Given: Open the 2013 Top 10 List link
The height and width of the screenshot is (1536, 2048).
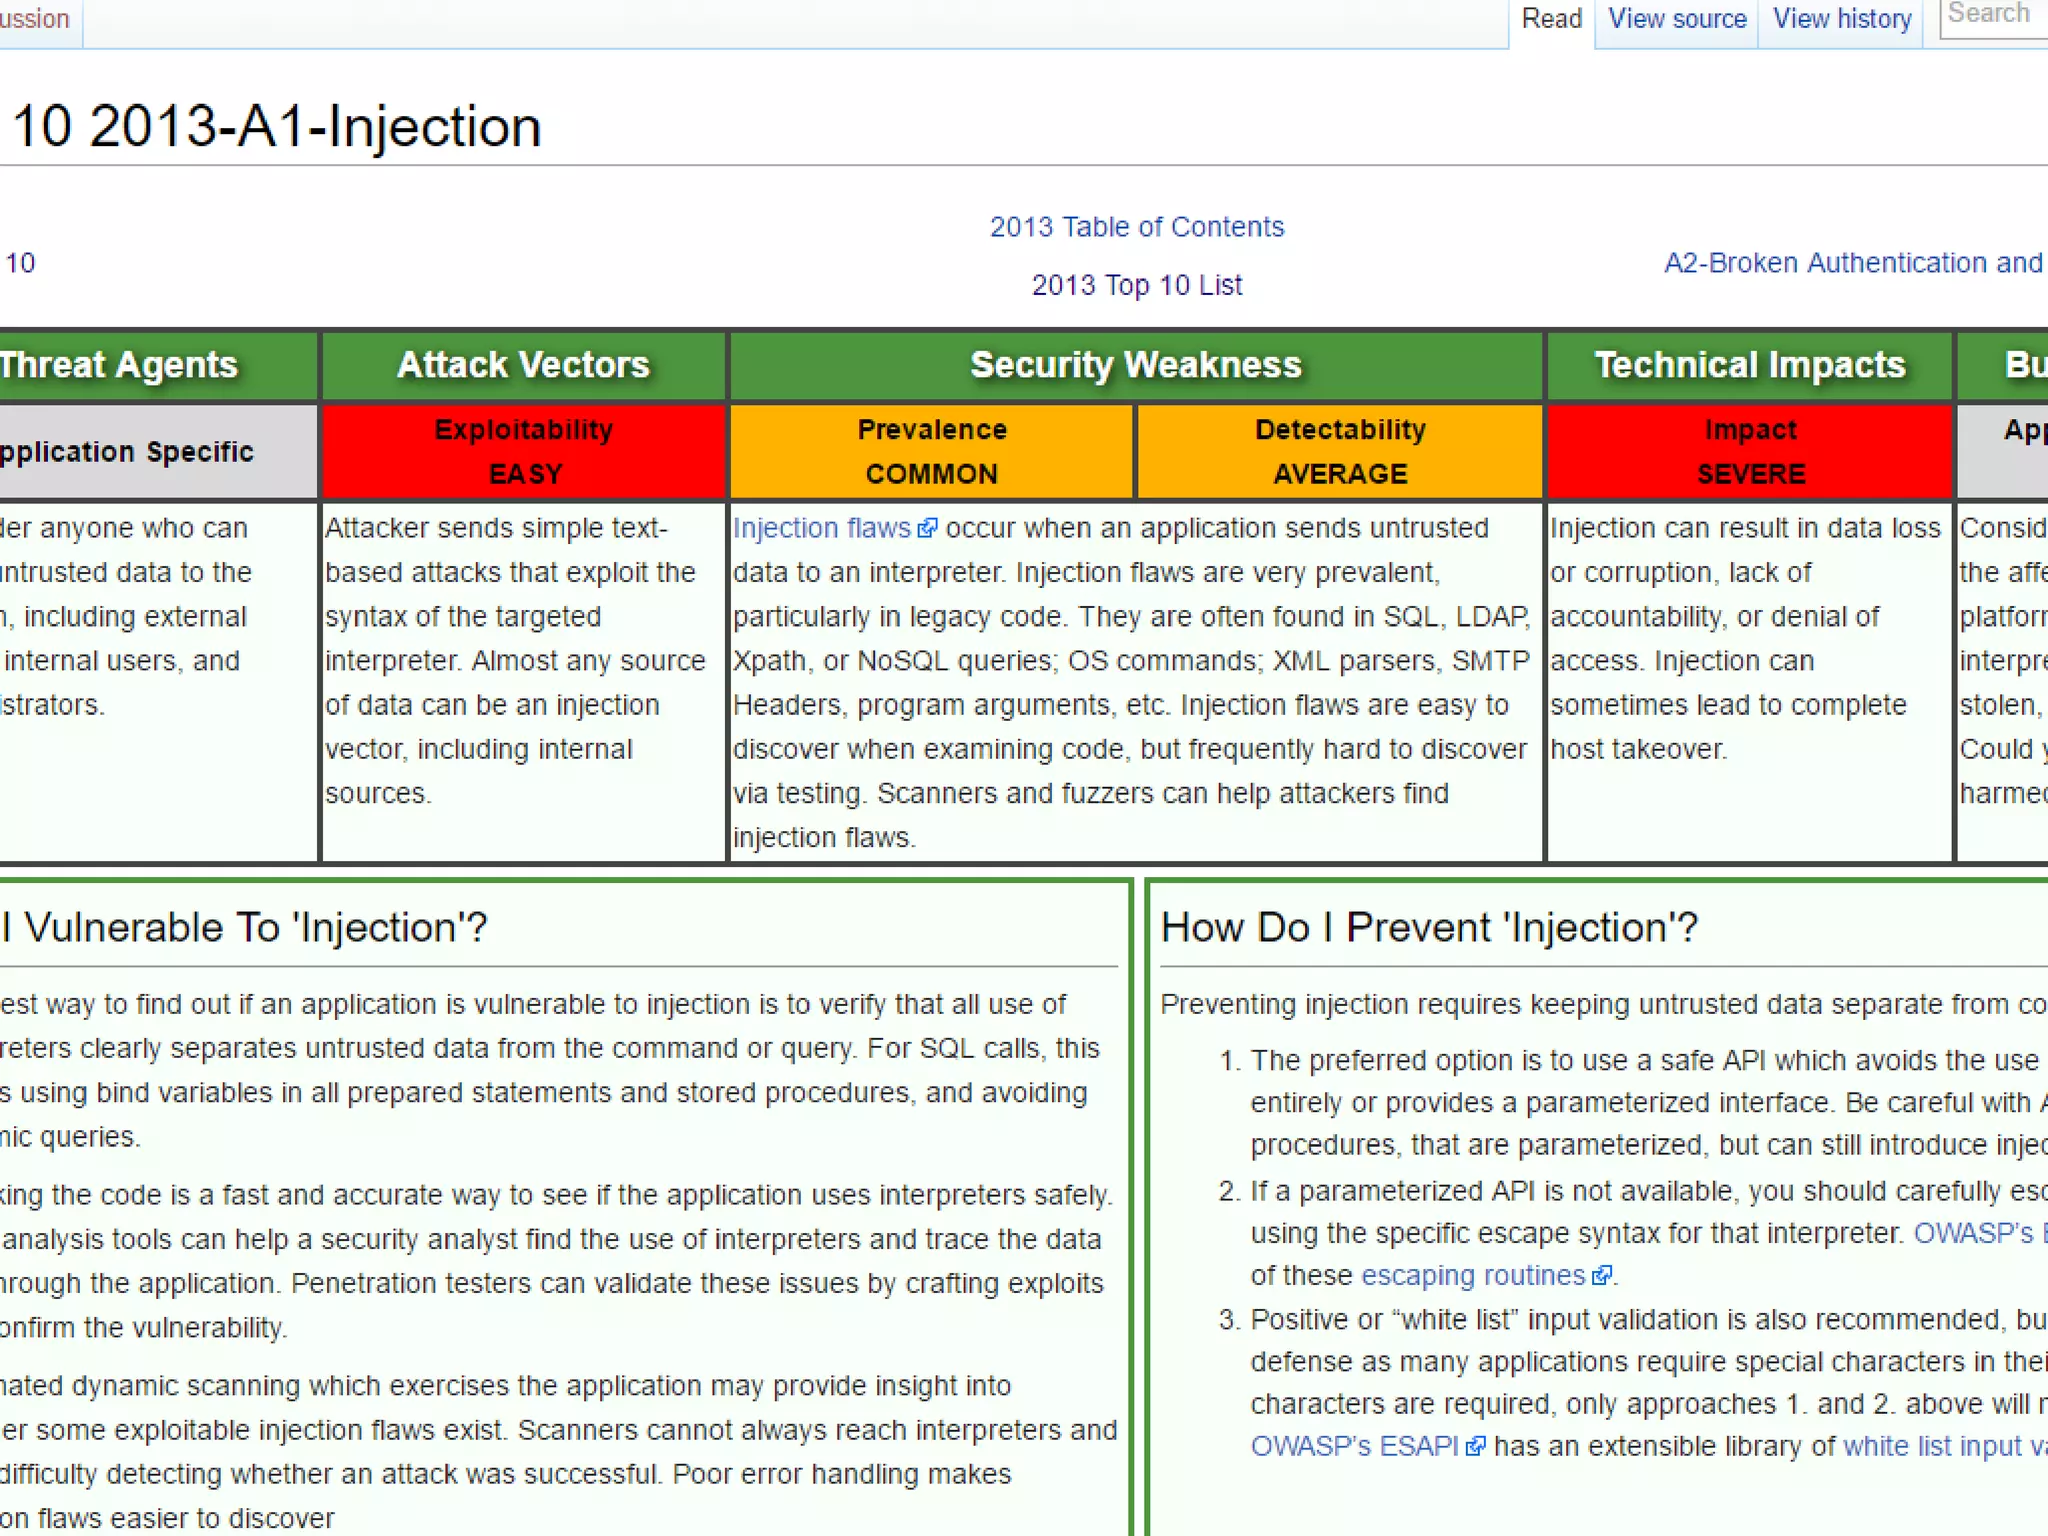Looking at the screenshot, I should point(1136,285).
